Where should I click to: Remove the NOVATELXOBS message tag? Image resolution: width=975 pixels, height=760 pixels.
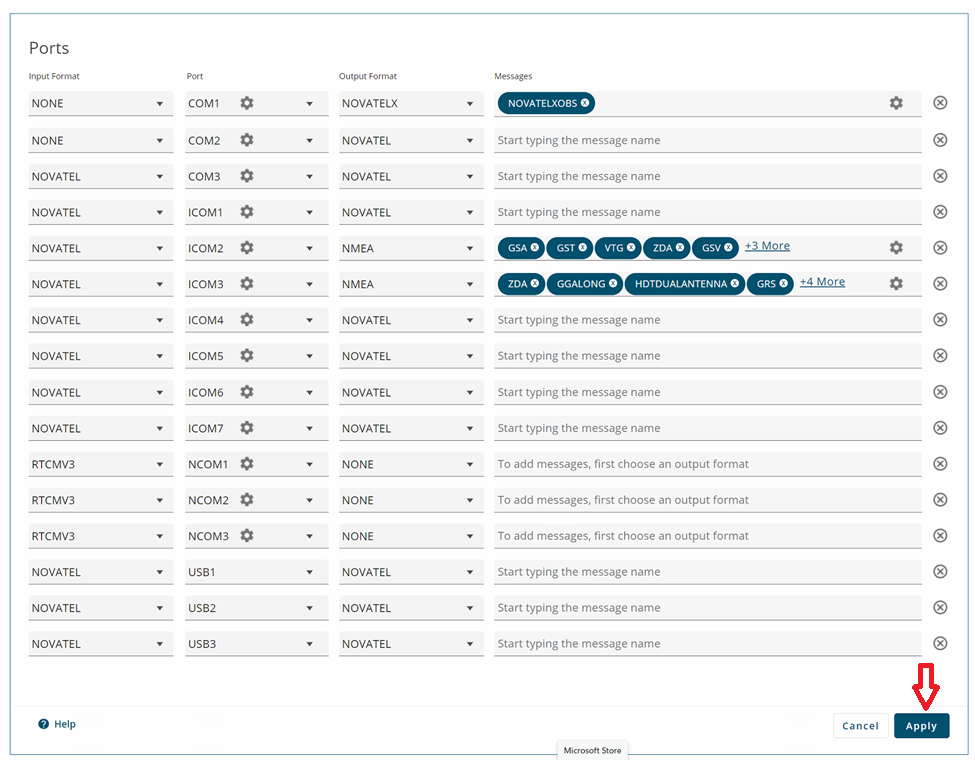585,103
